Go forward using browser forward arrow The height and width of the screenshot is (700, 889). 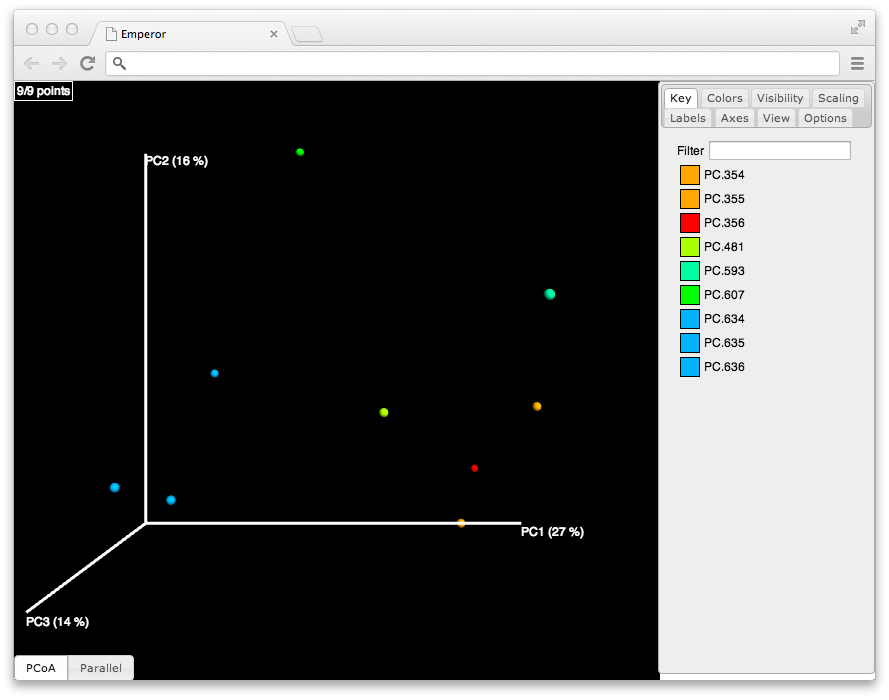59,63
